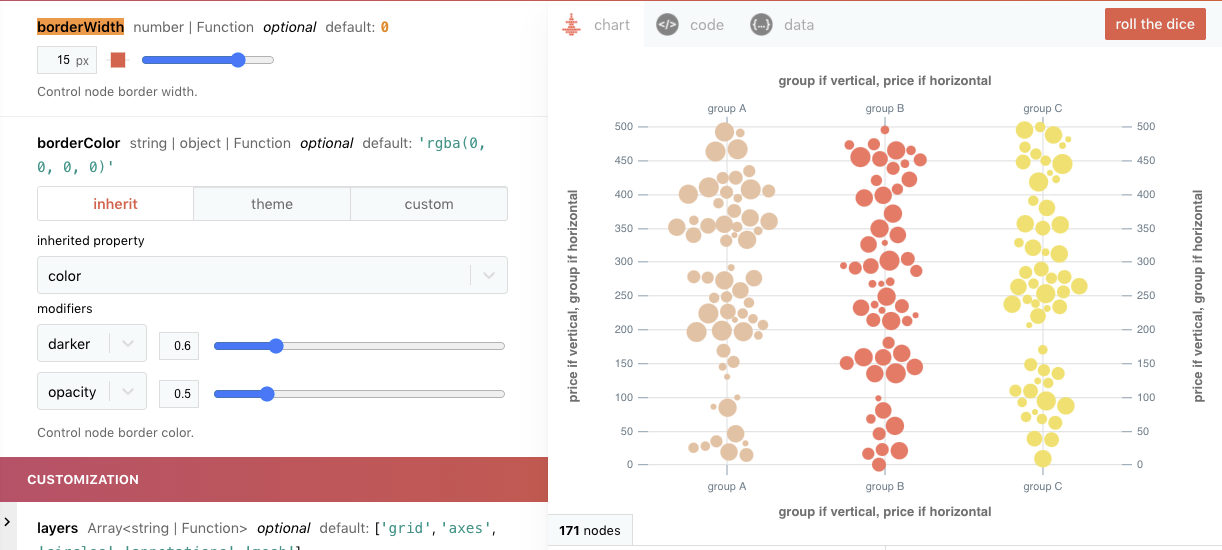Screen dimensions: 1222x550
Task: Switch to the data tab
Action: coord(783,24)
